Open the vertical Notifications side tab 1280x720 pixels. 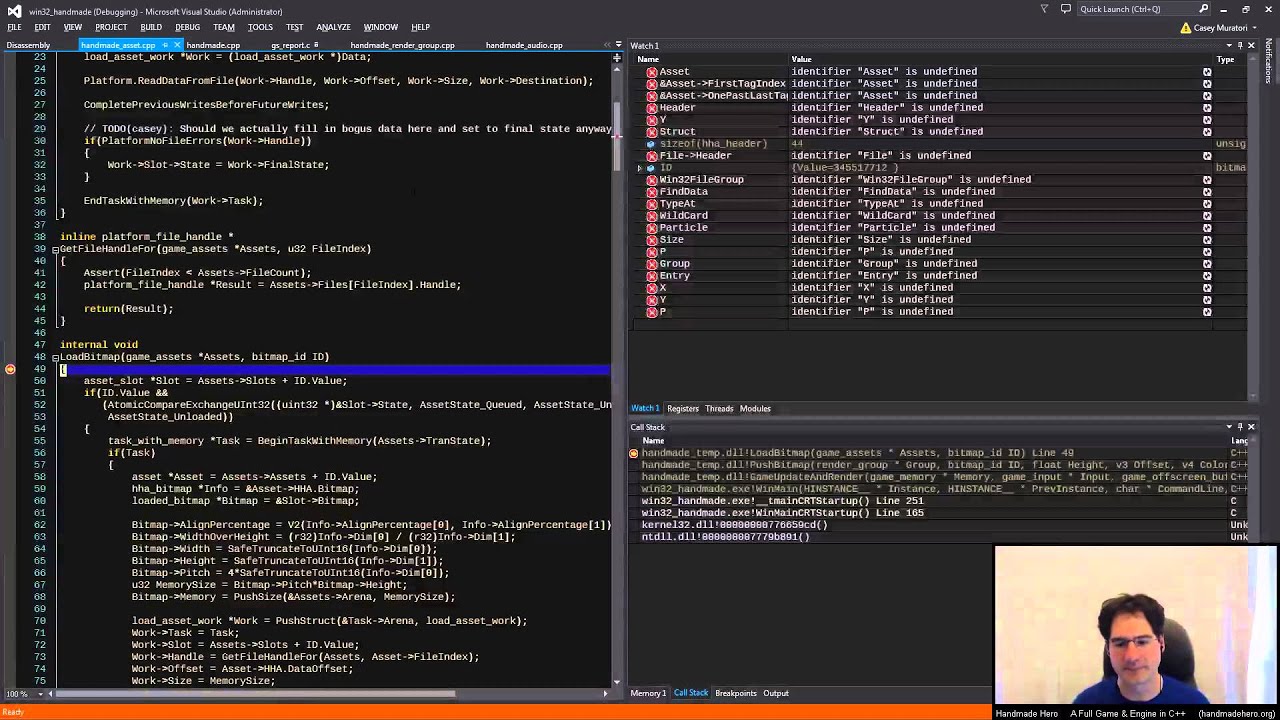tap(1270, 60)
